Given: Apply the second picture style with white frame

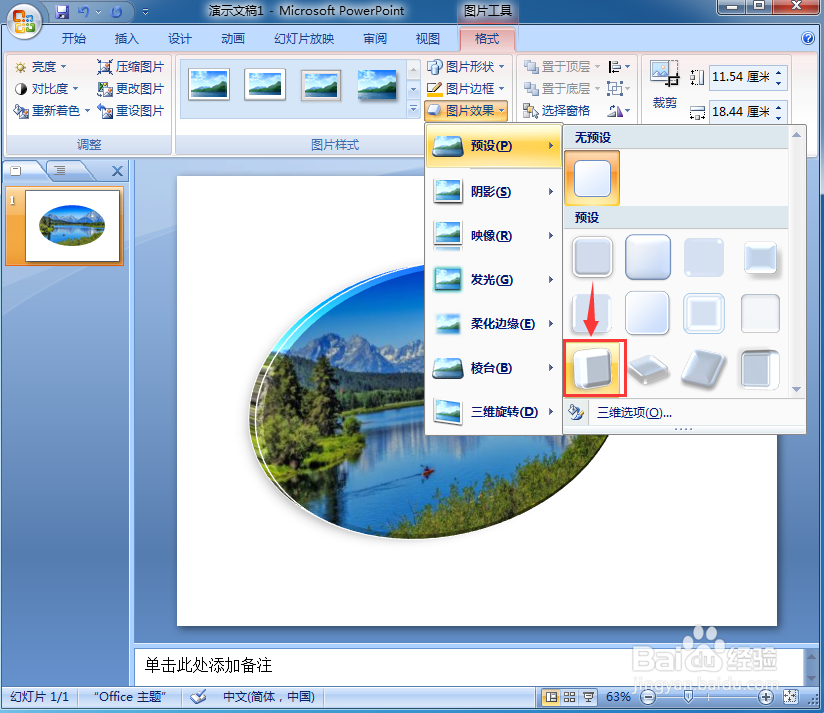Looking at the screenshot, I should point(265,85).
